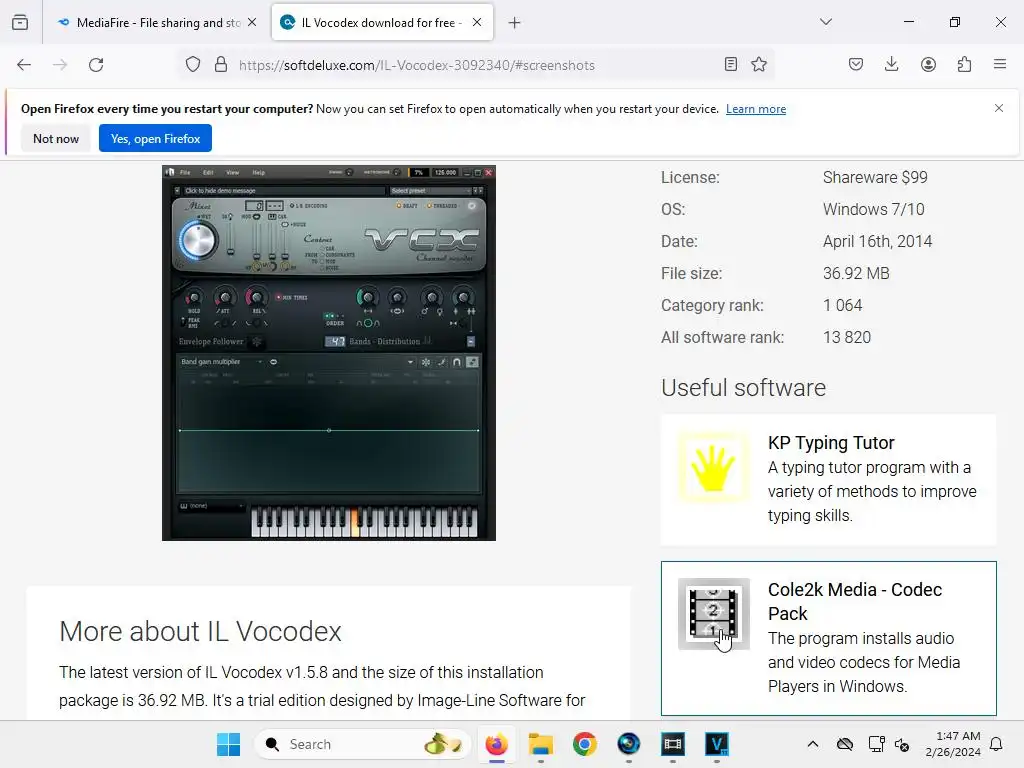Viewport: 1024px width, 768px height.
Task: Open File Explorer from the taskbar
Action: (541, 744)
